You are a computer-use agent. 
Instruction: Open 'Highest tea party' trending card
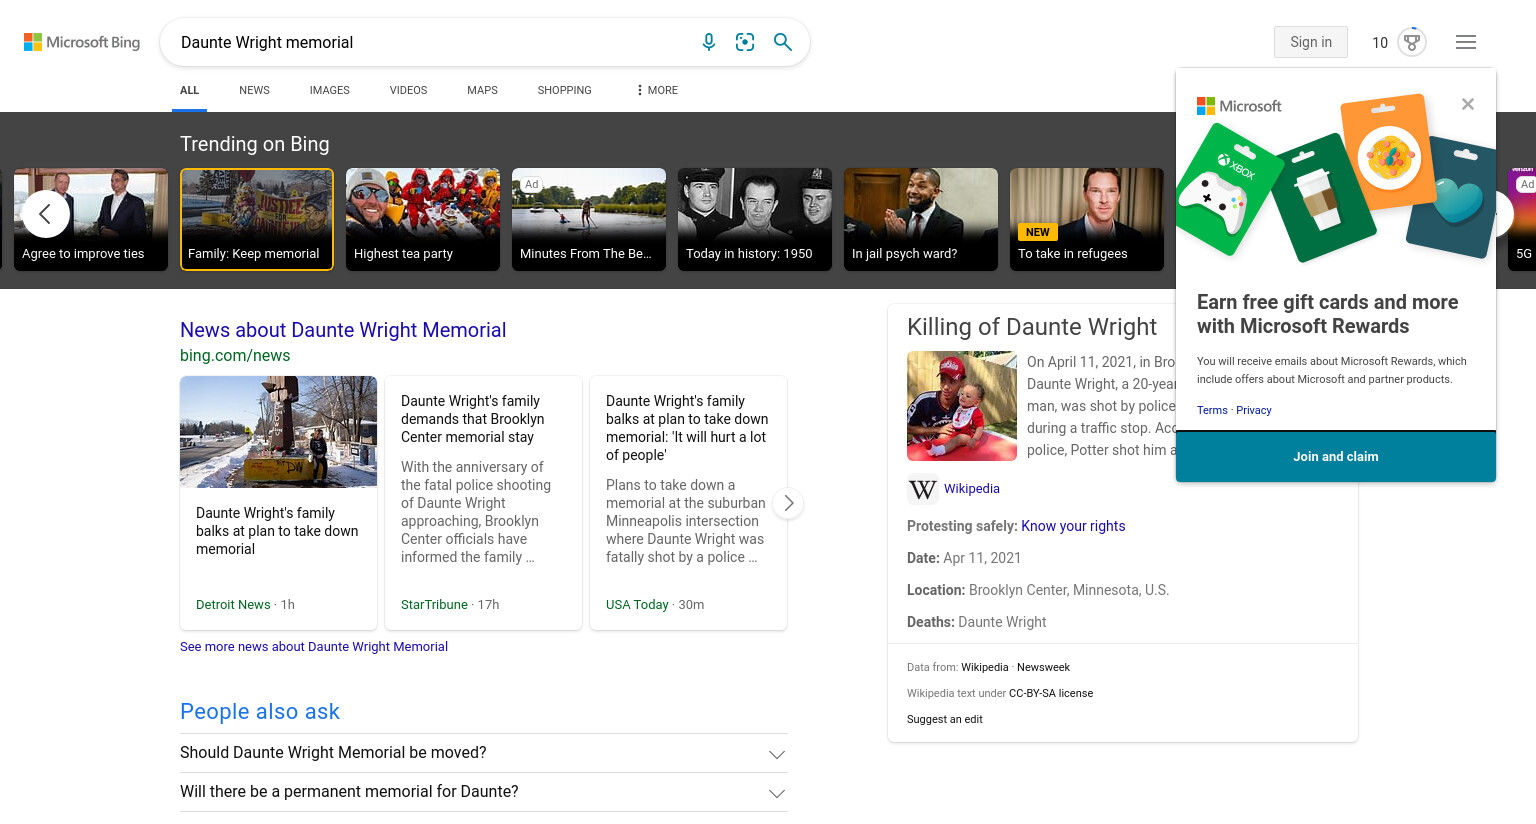pos(423,219)
